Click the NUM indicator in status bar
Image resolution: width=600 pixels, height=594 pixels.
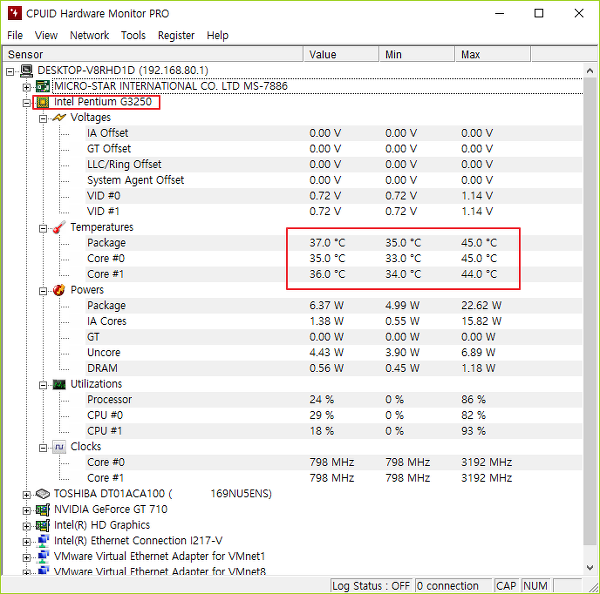point(535,586)
